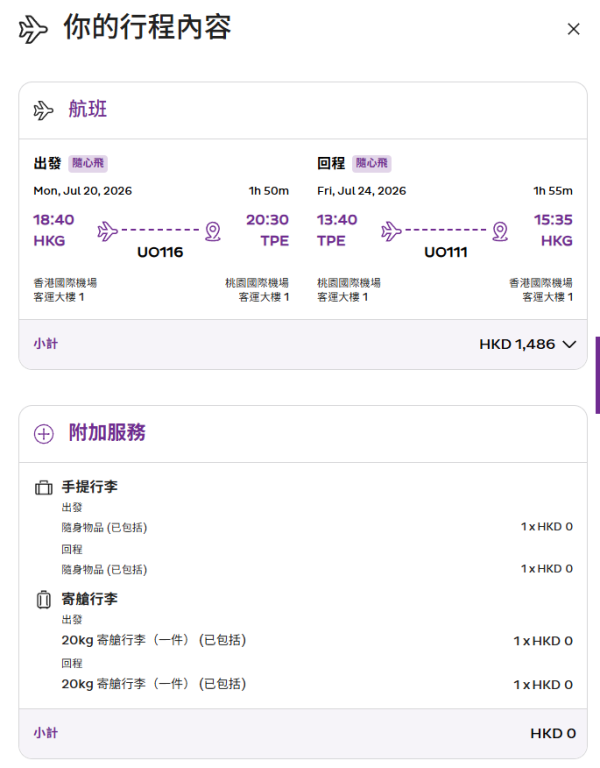Click the HKD 0 add-ons subtotal amount

[x=553, y=733]
